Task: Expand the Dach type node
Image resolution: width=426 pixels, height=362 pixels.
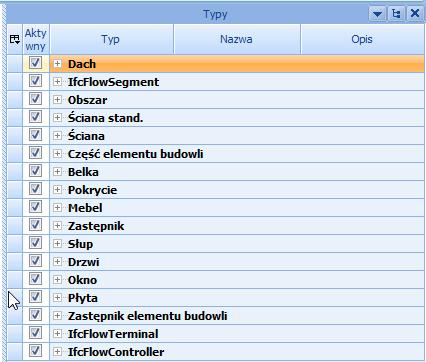Action: coord(57,64)
